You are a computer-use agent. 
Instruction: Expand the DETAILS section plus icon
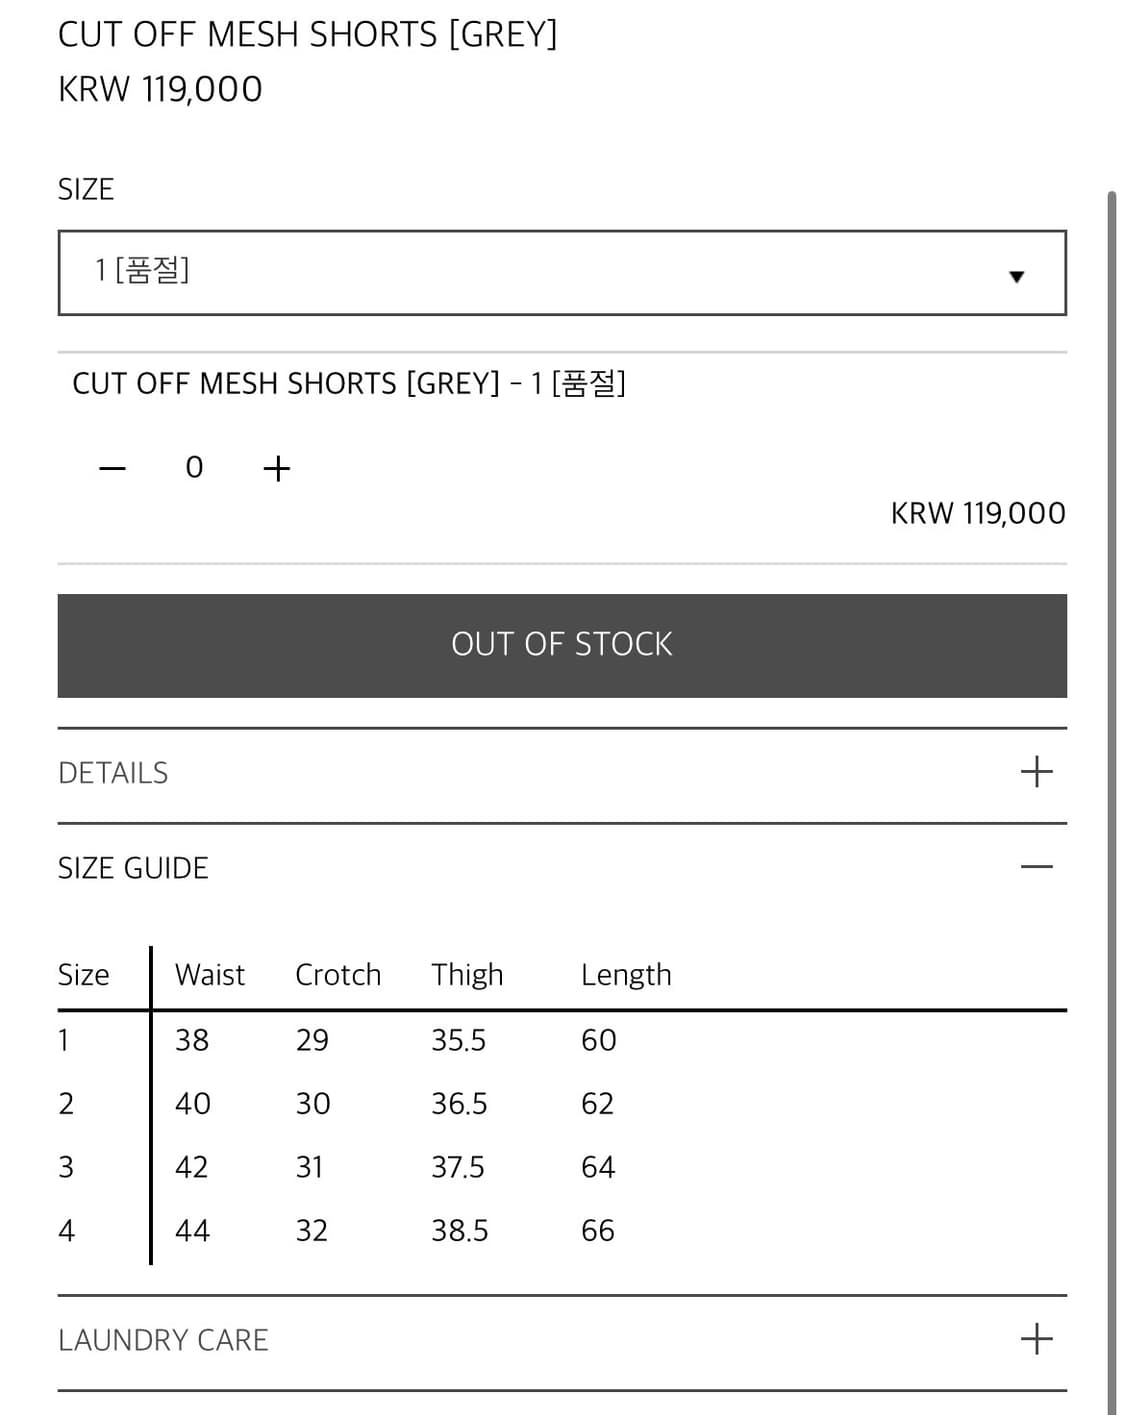tap(1037, 771)
